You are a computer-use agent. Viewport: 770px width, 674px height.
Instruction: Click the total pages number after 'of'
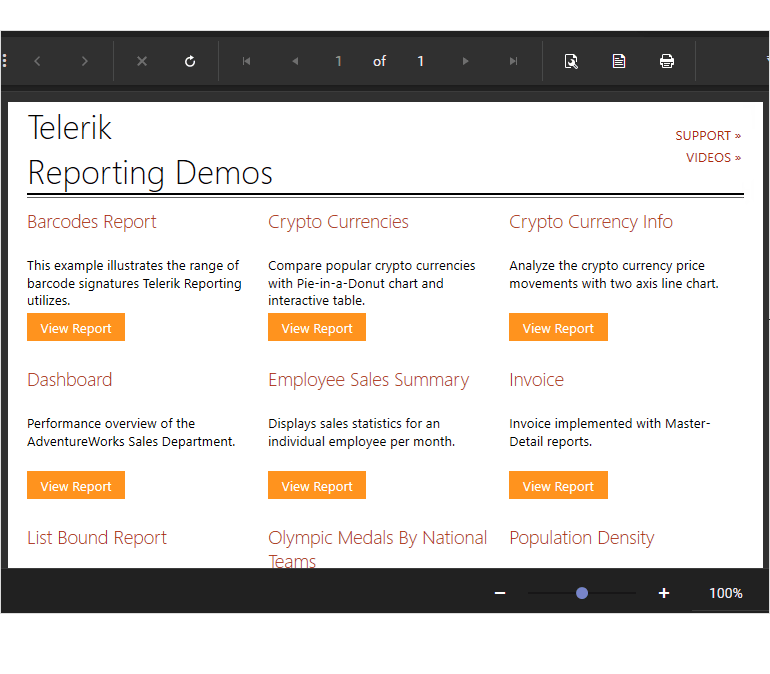420,61
